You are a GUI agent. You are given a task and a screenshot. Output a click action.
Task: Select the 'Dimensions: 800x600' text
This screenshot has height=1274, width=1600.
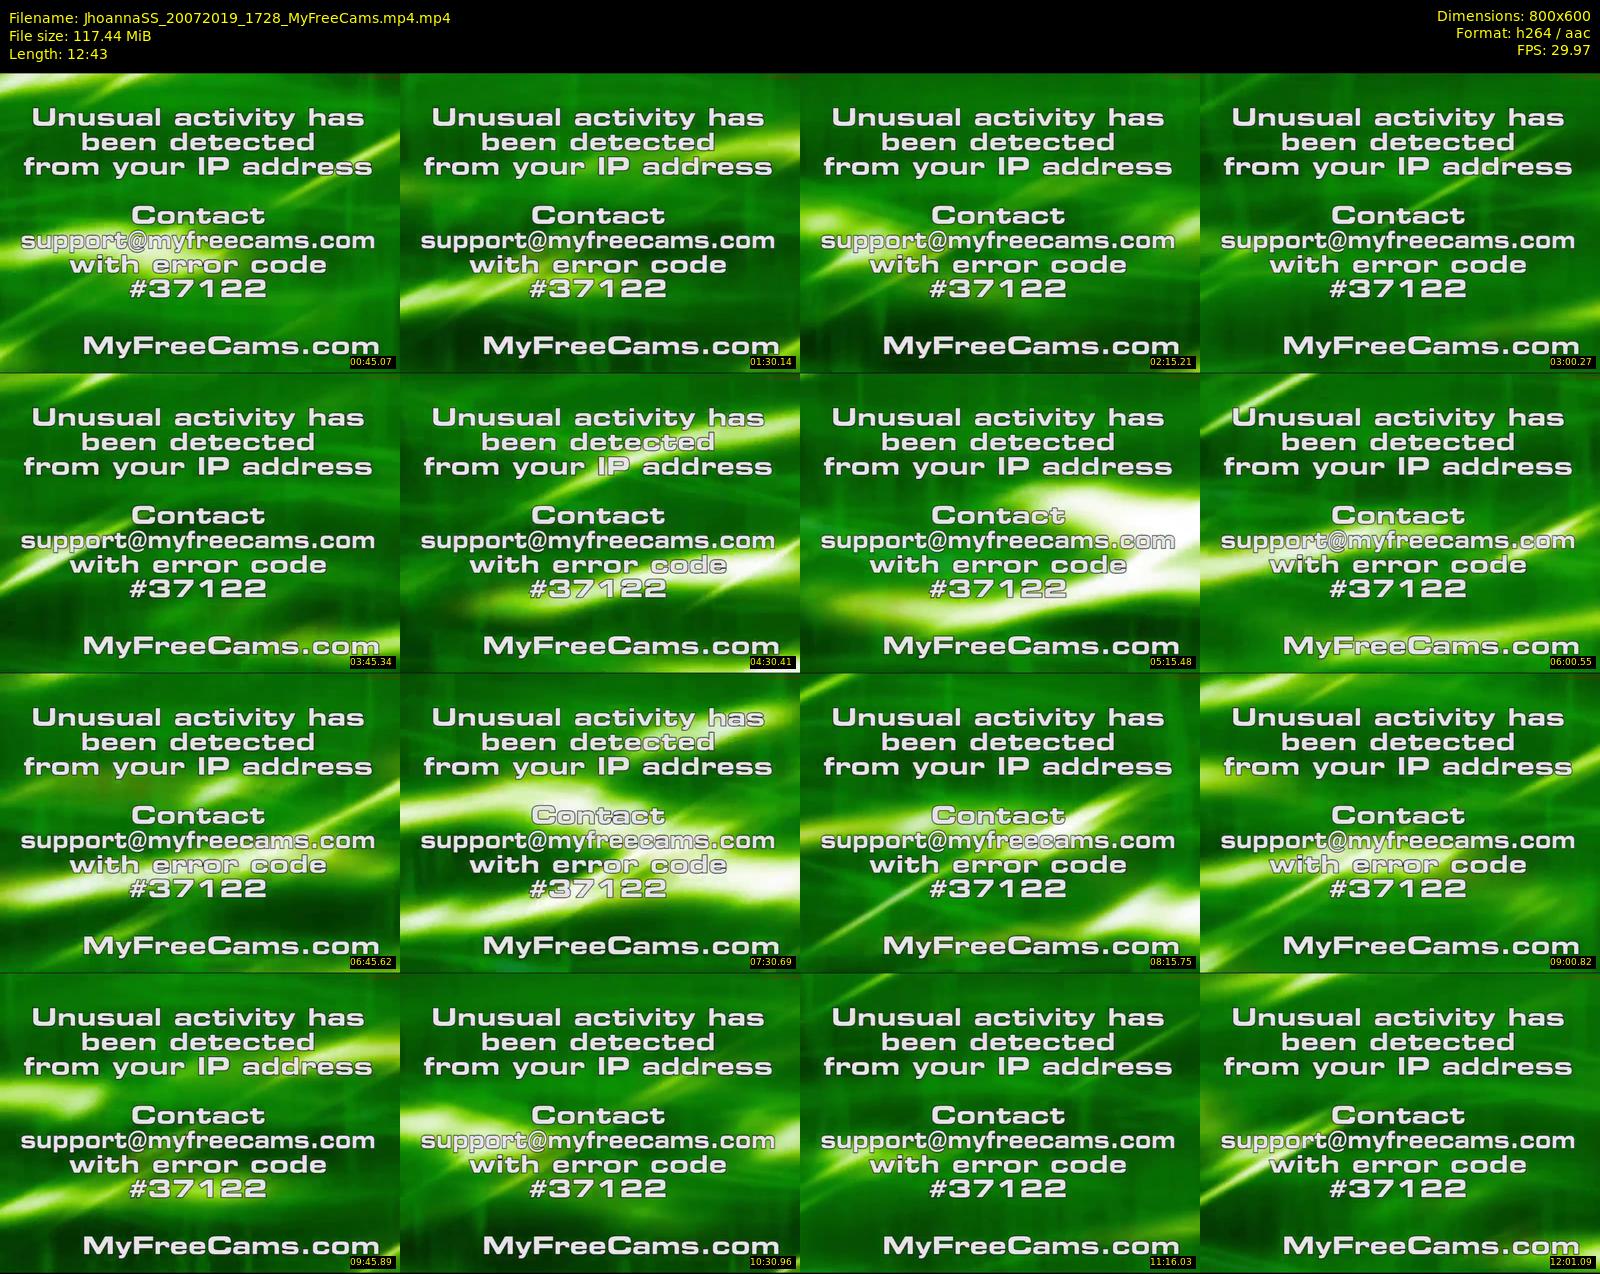[x=1513, y=16]
